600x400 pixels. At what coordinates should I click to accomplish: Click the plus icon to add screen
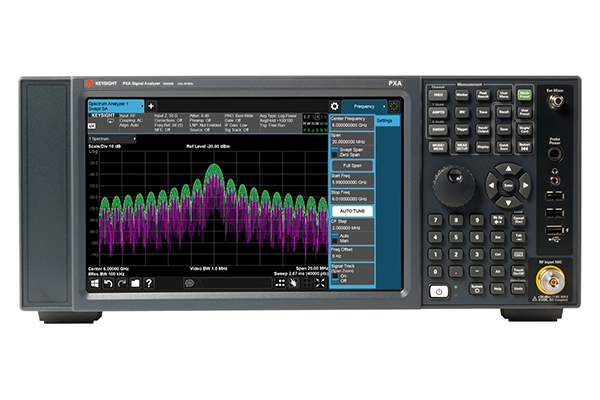(151, 105)
